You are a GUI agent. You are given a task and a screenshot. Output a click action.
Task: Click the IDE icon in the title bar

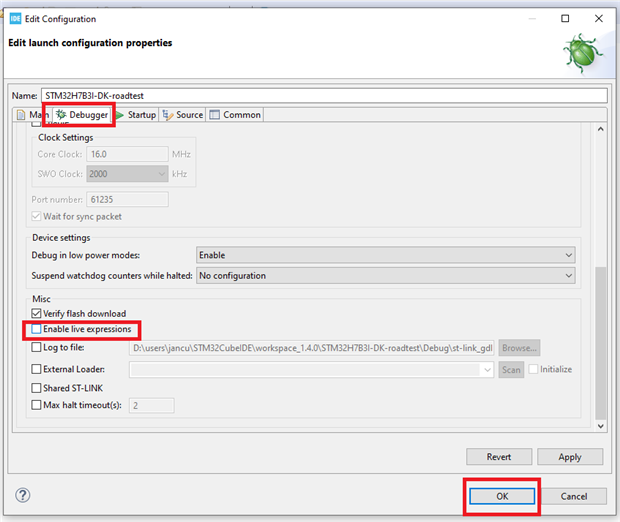click(15, 19)
